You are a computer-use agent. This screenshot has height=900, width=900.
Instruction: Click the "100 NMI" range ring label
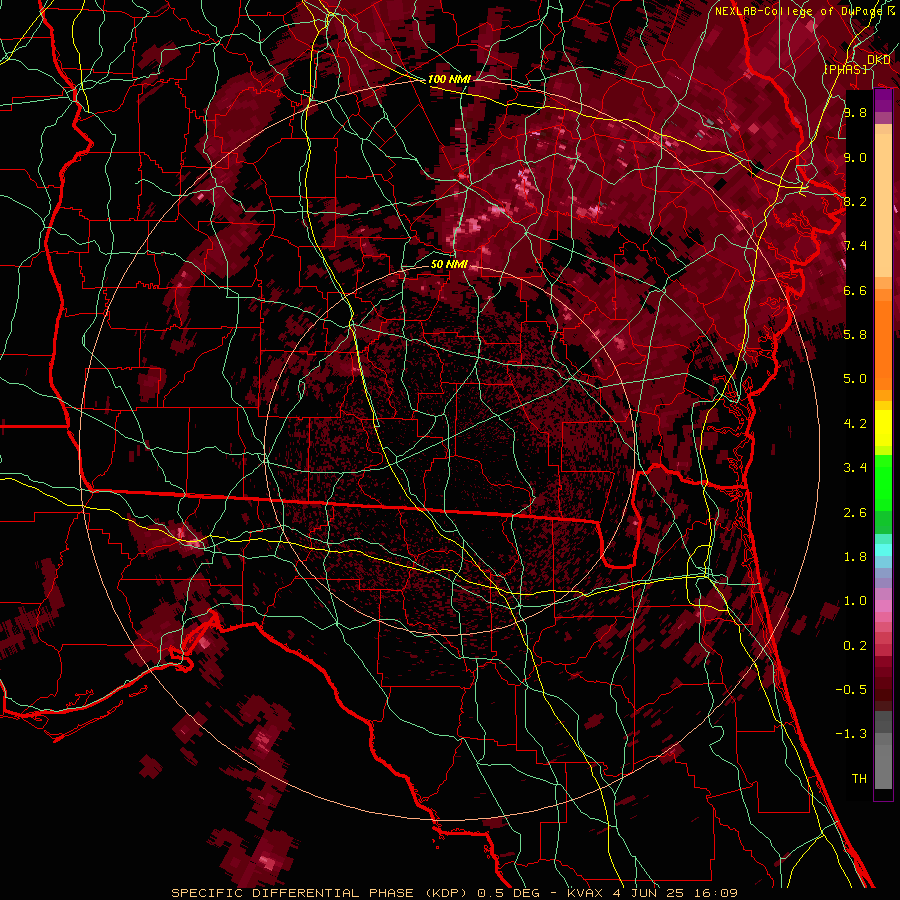tap(449, 79)
